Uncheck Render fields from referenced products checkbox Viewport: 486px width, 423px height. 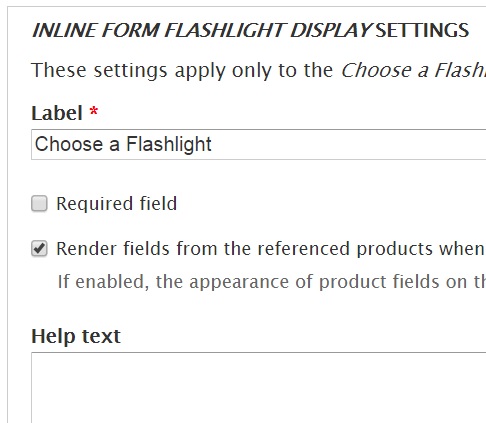(39, 249)
